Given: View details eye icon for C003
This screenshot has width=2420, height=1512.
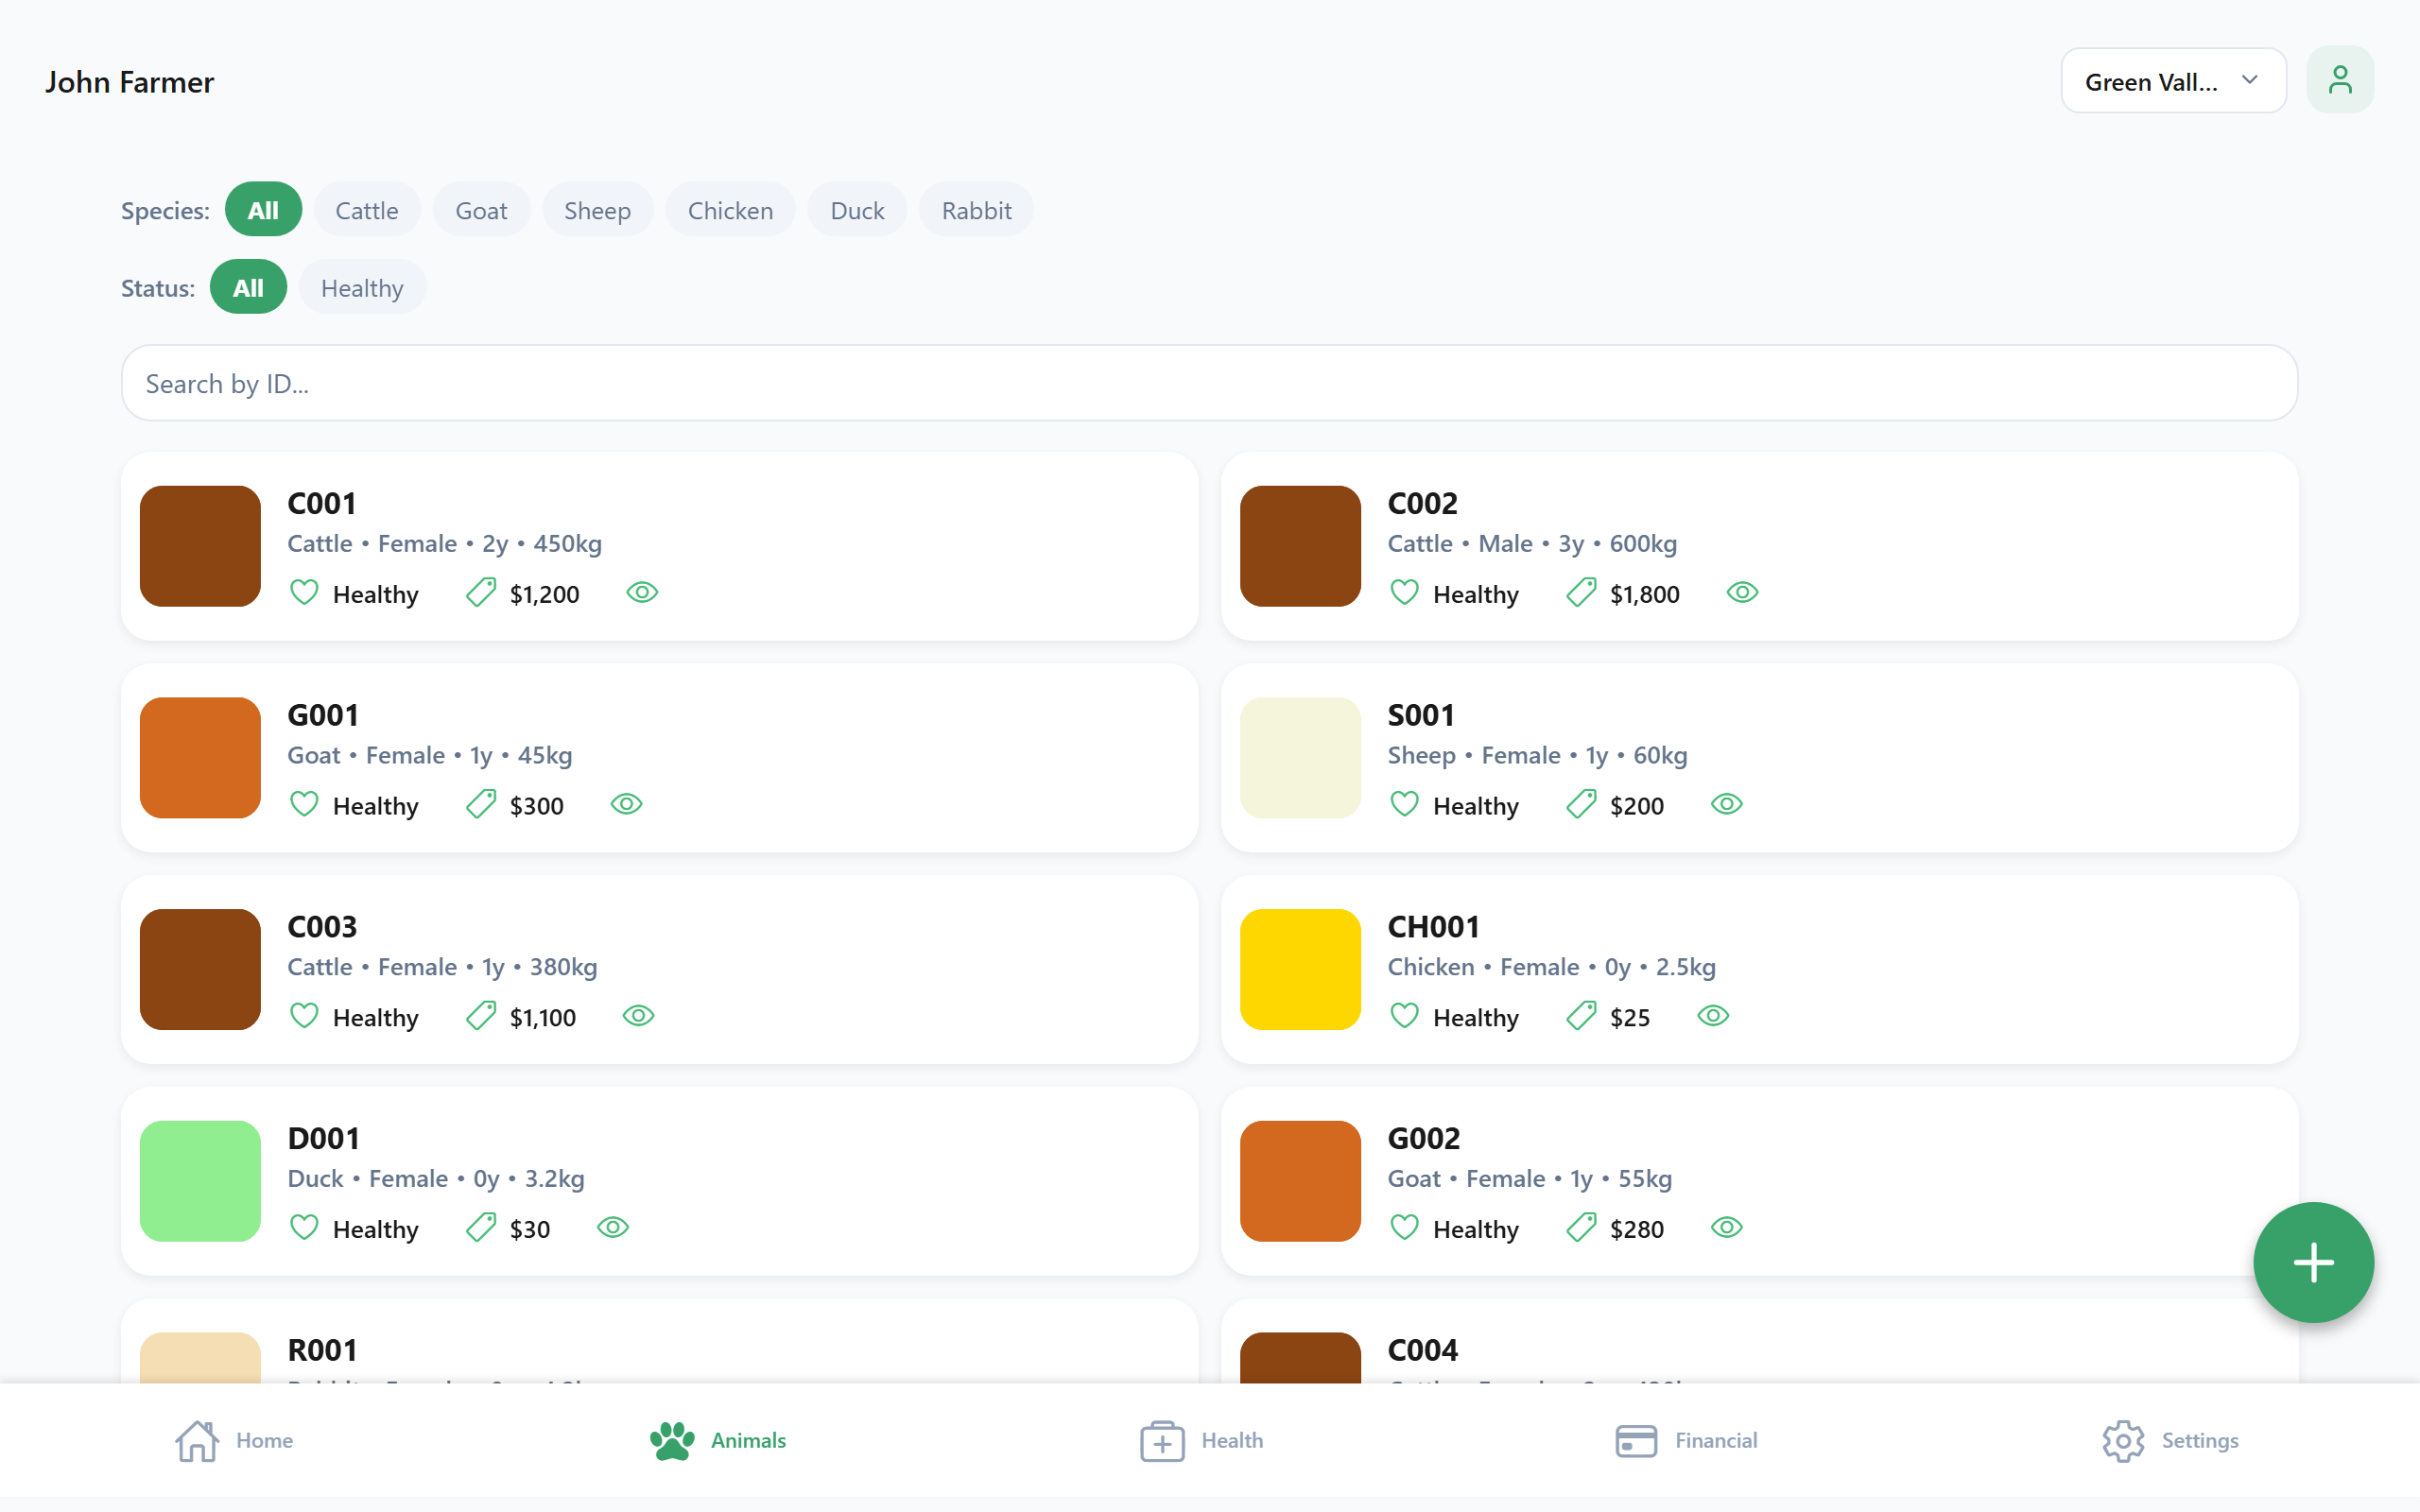Looking at the screenshot, I should pyautogui.click(x=638, y=1016).
